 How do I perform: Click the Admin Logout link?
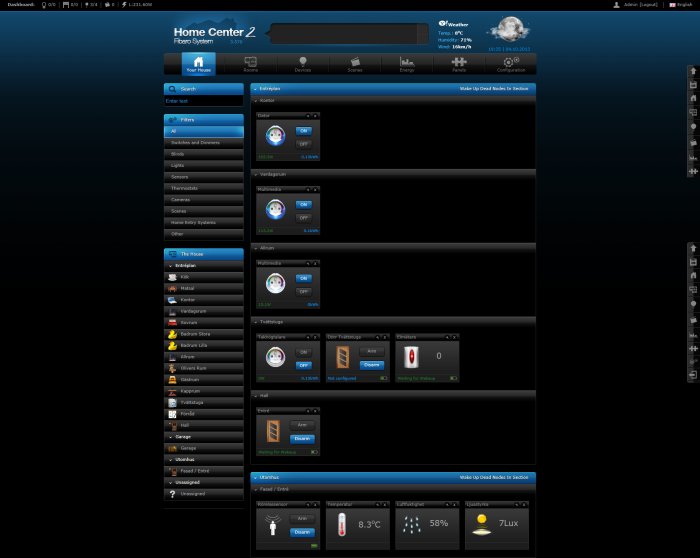(x=649, y=5)
